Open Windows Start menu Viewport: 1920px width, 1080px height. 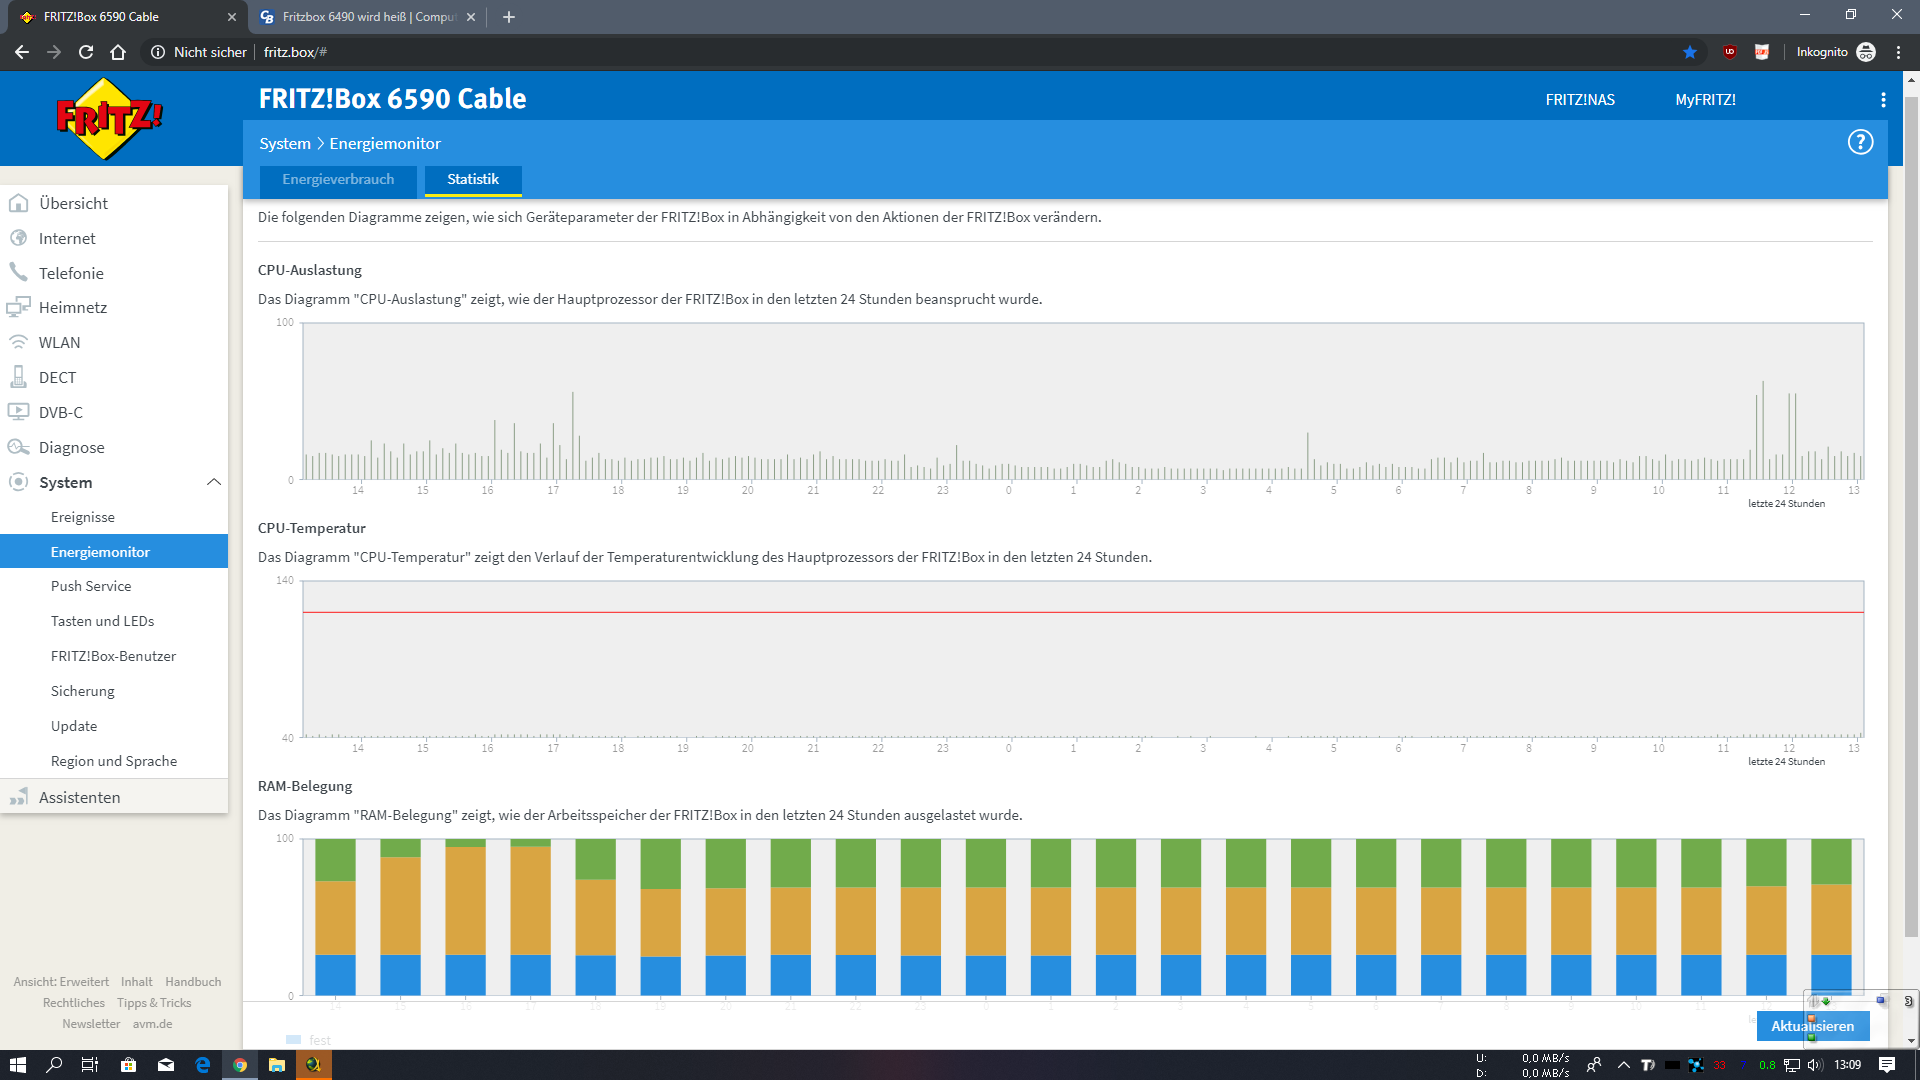[x=17, y=1065]
